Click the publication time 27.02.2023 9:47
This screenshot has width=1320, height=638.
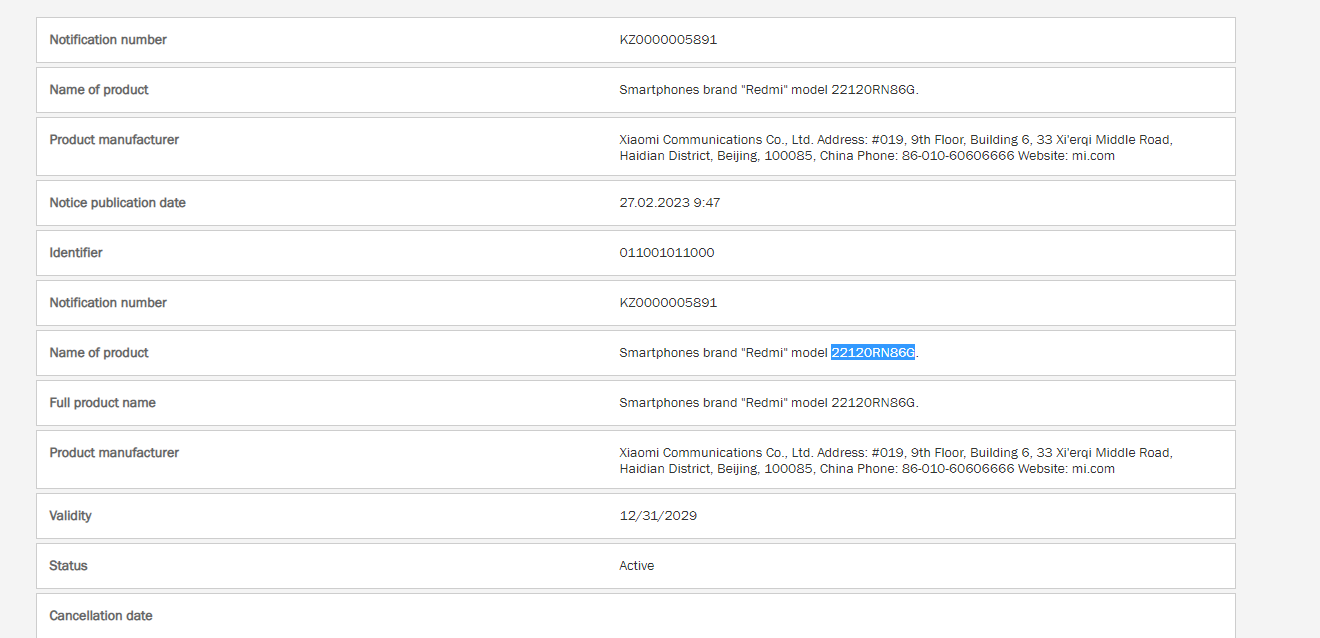point(670,202)
